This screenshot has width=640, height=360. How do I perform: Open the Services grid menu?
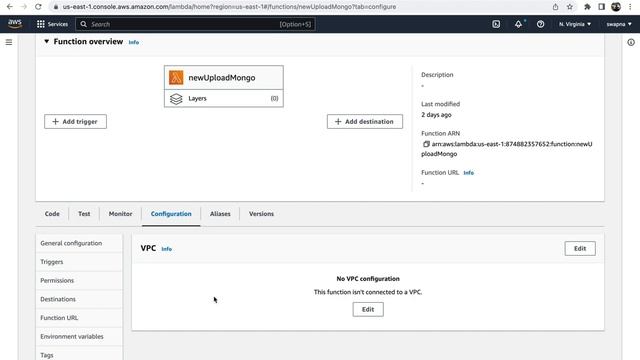pyautogui.click(x=52, y=24)
